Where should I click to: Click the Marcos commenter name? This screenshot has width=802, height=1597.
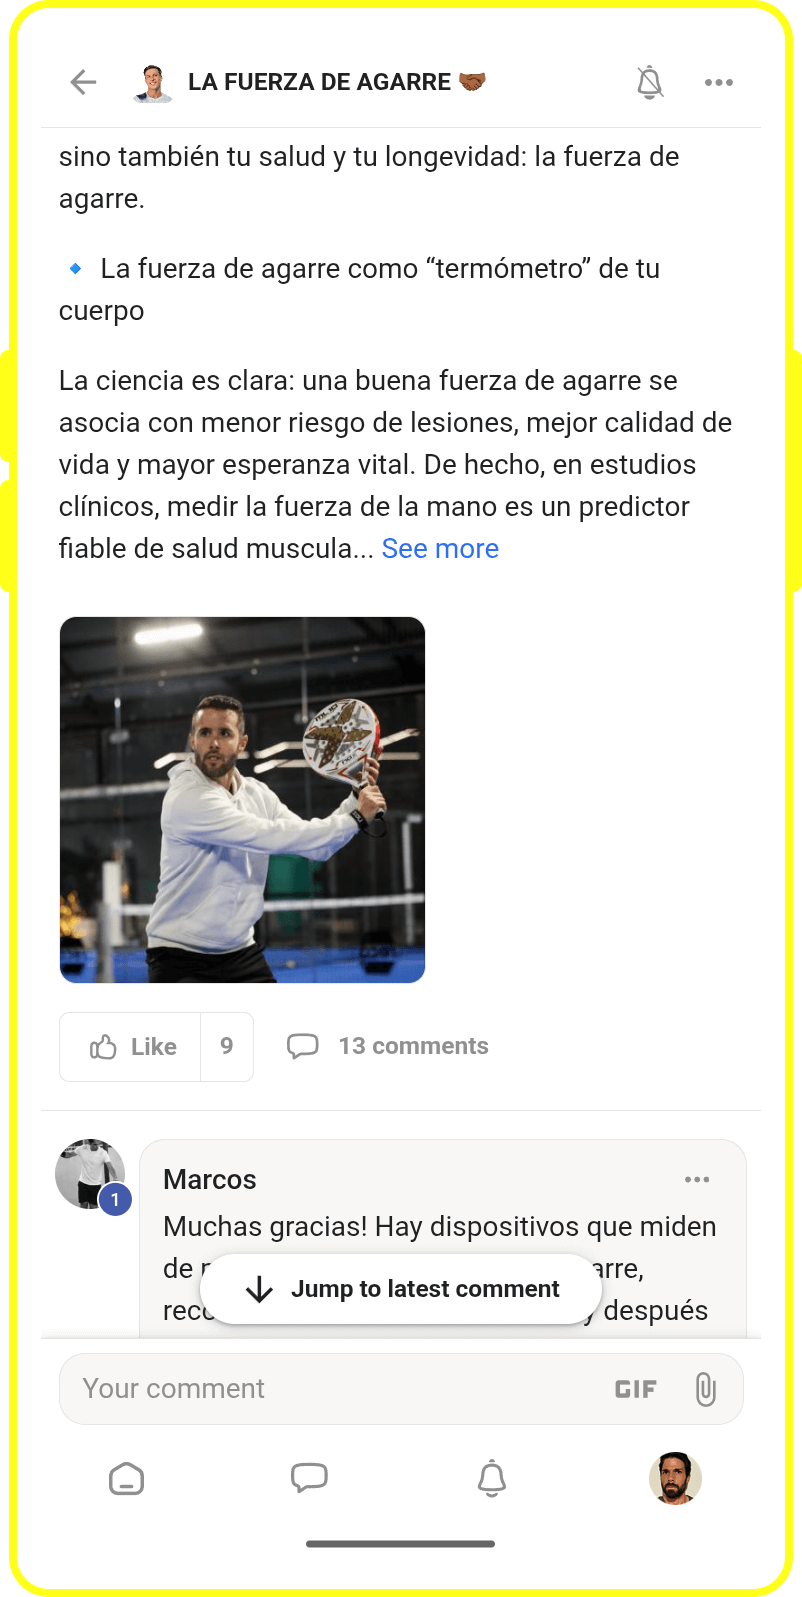tap(210, 1180)
